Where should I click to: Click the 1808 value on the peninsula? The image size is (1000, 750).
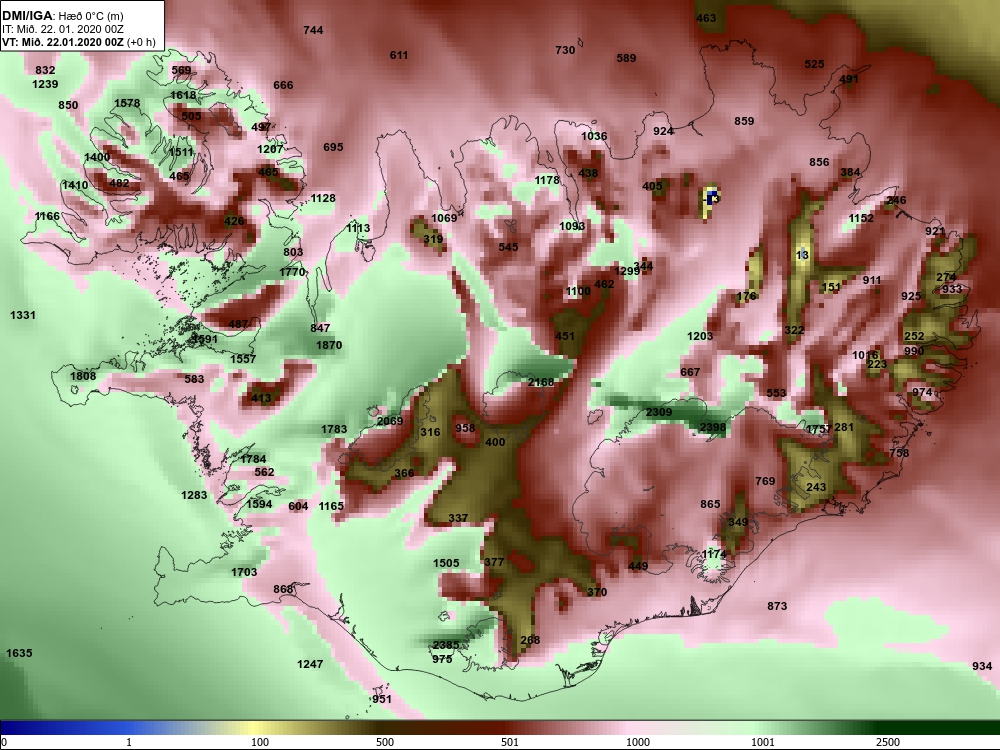coord(83,376)
